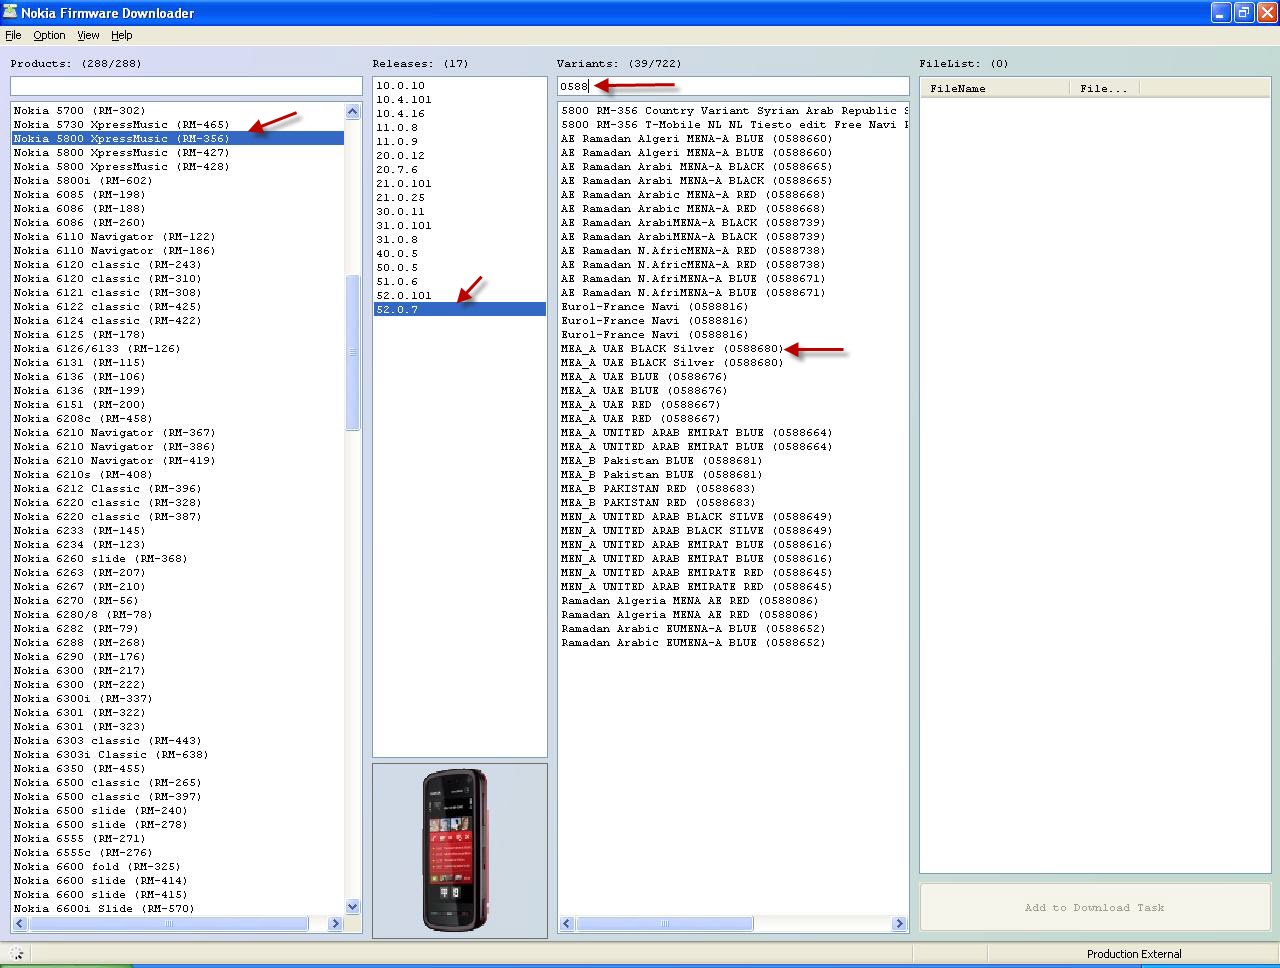The width and height of the screenshot is (1280, 968).
Task: Select Nokia 6600 fold (RM-325)
Action: pos(178,867)
